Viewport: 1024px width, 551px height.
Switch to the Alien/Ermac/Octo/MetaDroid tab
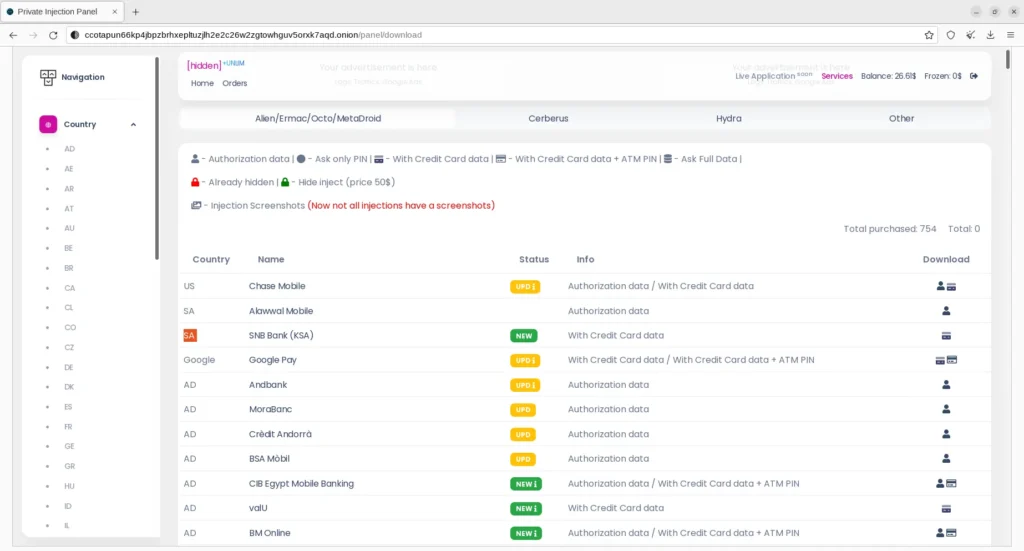[318, 118]
